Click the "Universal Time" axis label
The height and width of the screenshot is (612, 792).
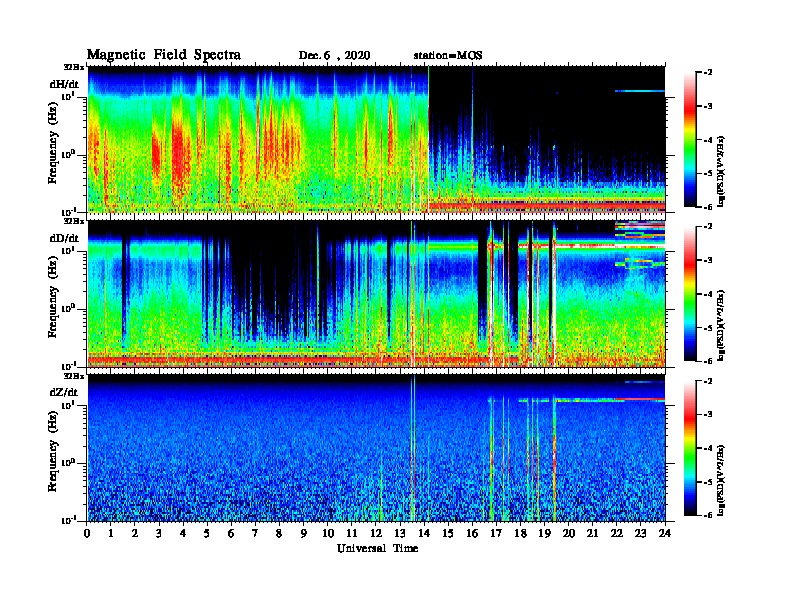coord(378,548)
